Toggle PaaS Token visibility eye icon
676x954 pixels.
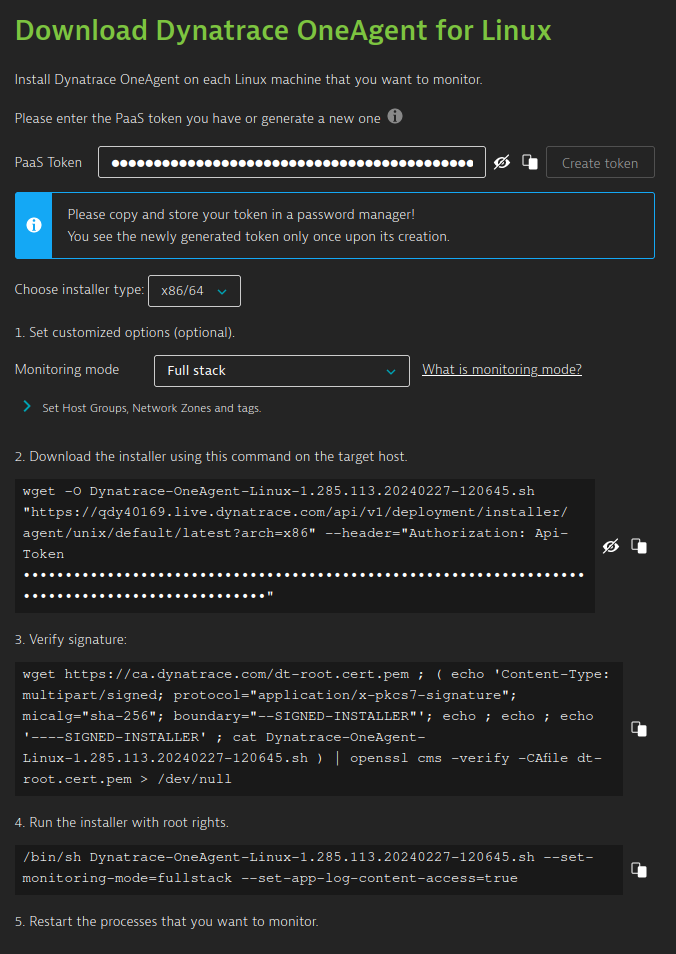click(x=501, y=162)
